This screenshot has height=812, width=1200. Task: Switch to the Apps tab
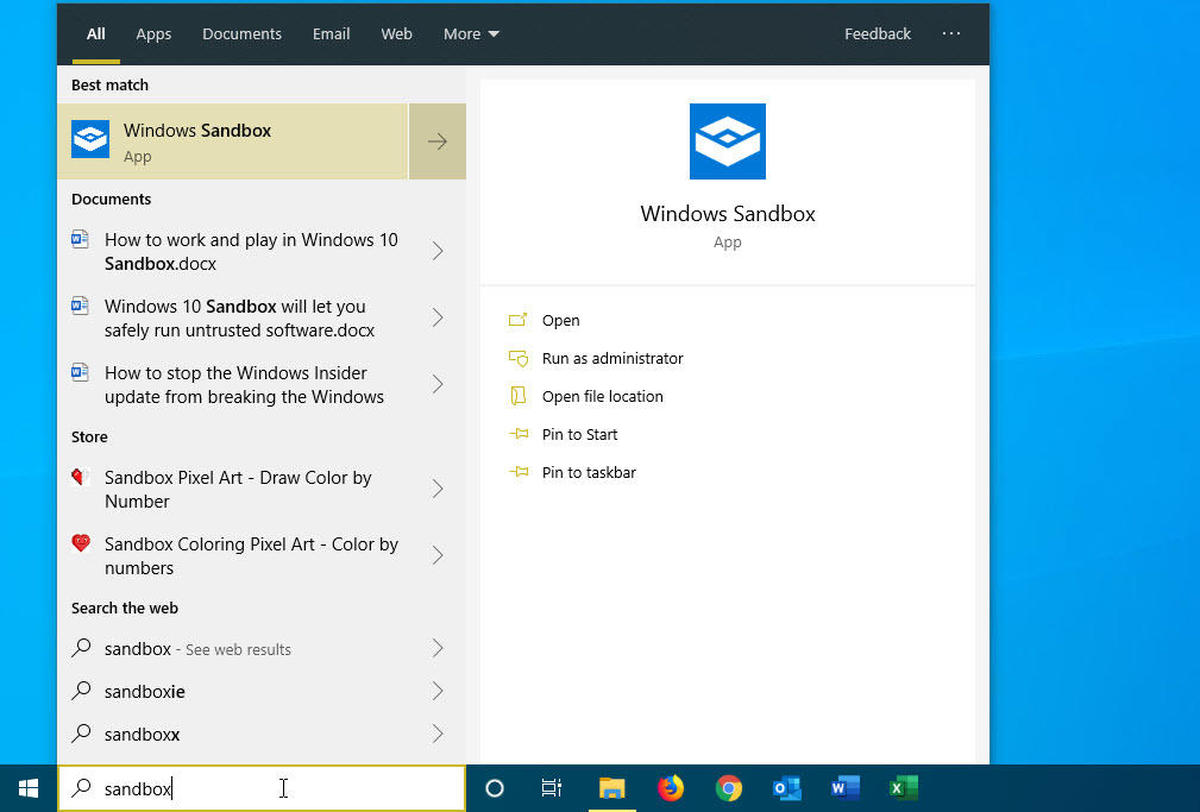153,33
